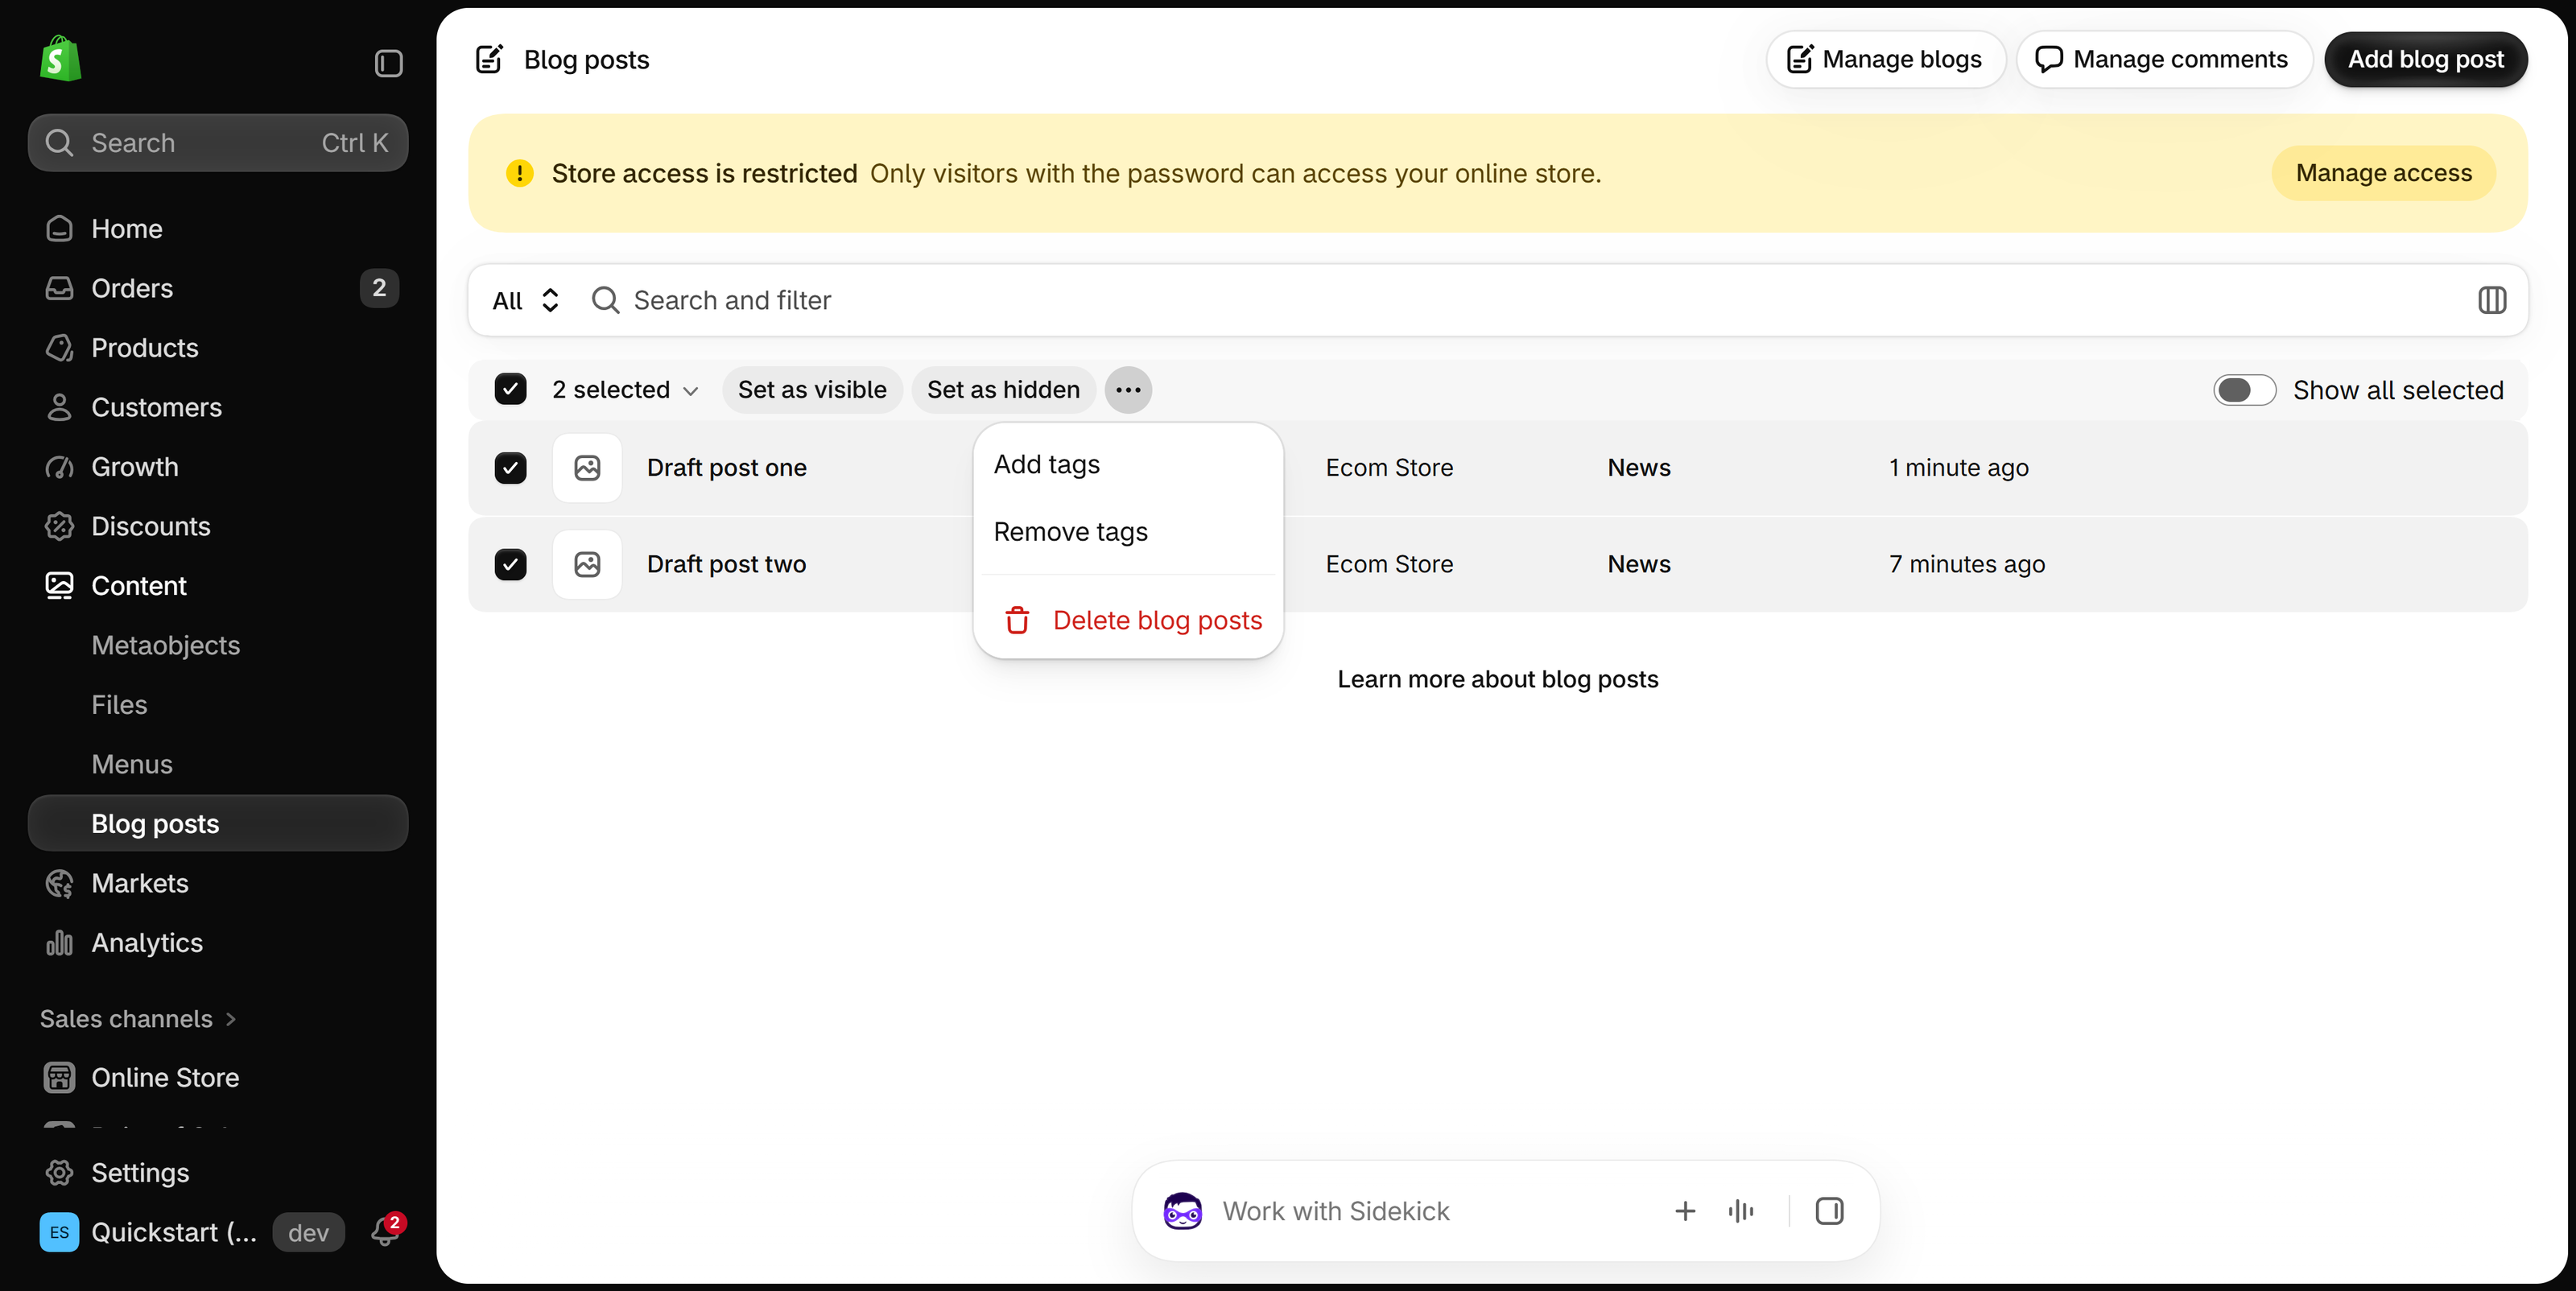2576x1291 pixels.
Task: Click the Set as visible button
Action: (811, 390)
